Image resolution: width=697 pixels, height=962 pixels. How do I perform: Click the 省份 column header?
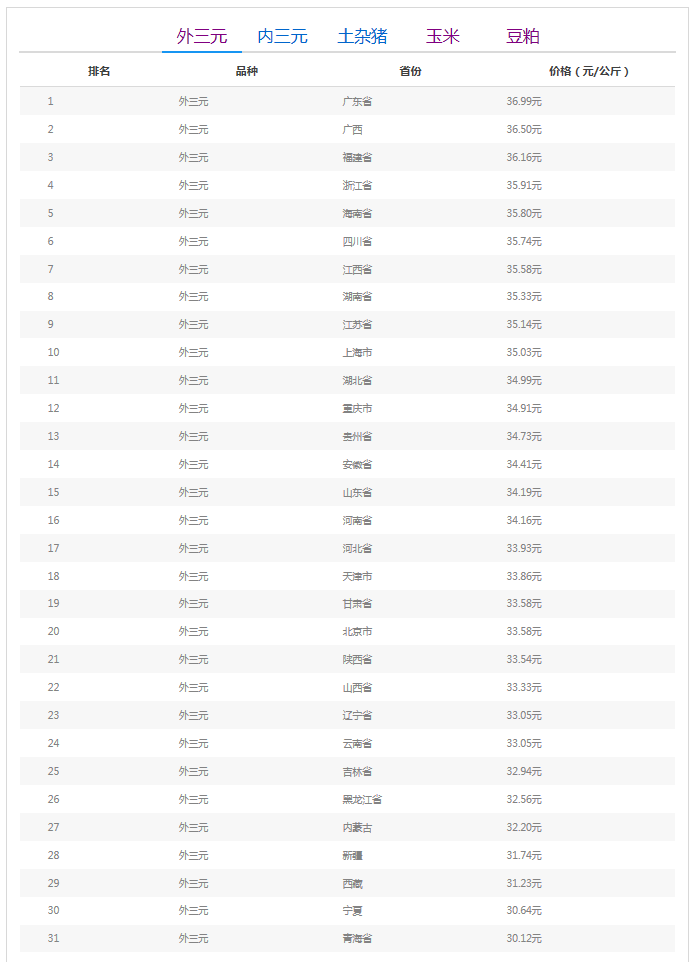point(410,72)
